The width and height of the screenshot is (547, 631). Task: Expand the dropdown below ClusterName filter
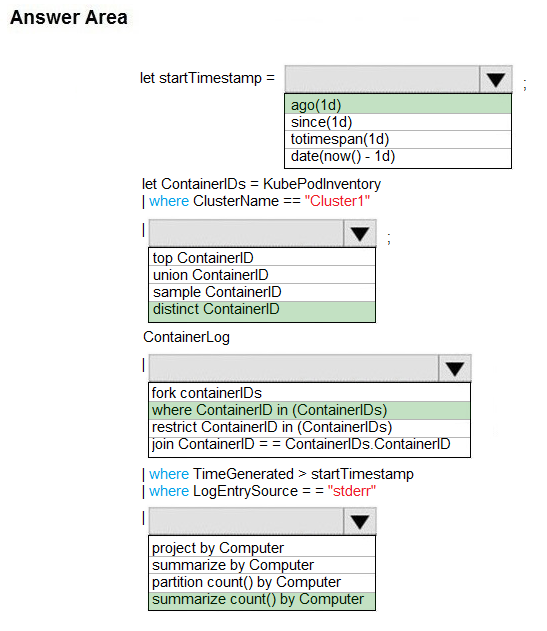pos(360,233)
